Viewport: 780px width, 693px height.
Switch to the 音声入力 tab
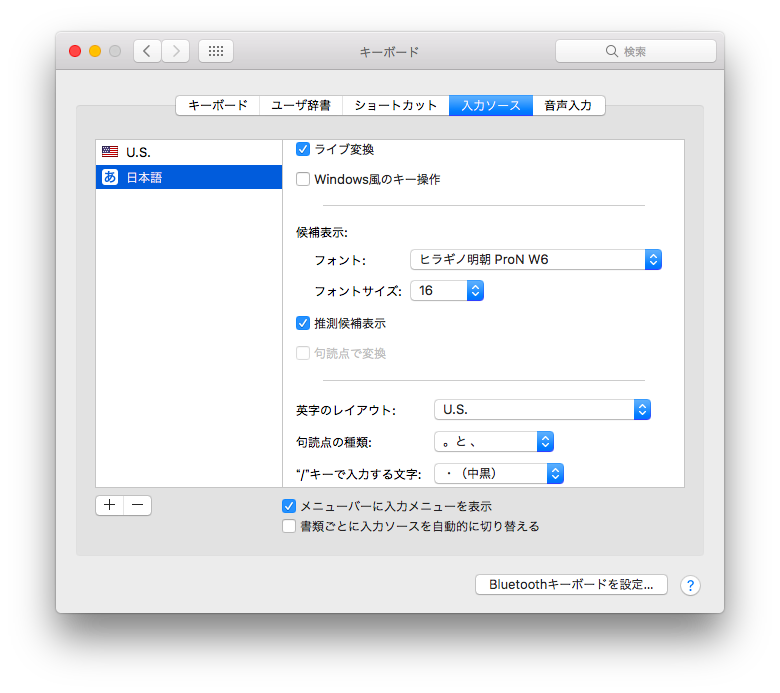click(x=569, y=105)
